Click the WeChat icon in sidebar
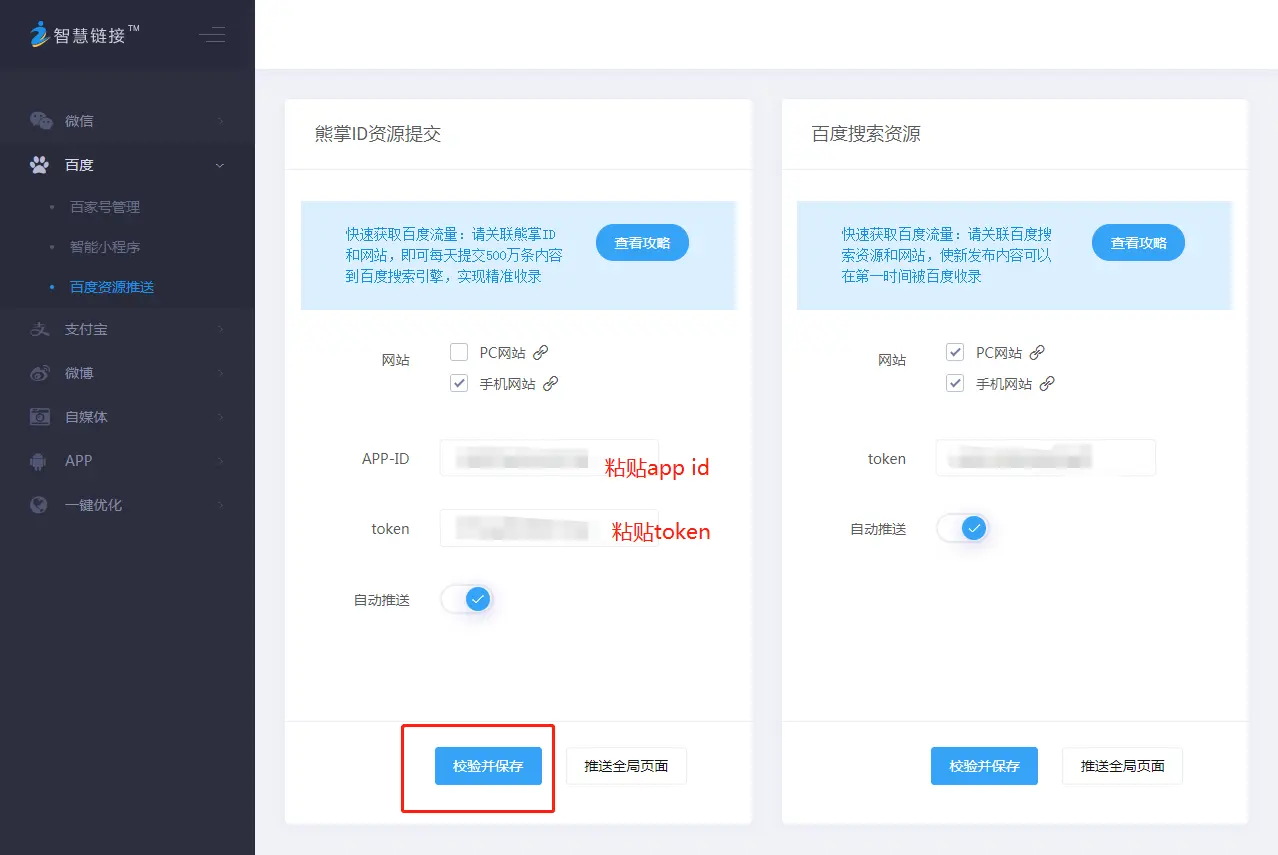1278x855 pixels. click(x=40, y=121)
